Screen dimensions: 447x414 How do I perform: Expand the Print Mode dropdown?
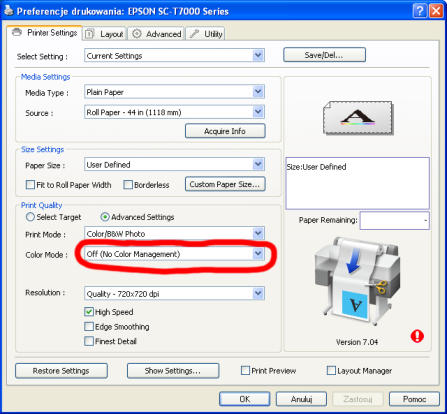click(174, 234)
